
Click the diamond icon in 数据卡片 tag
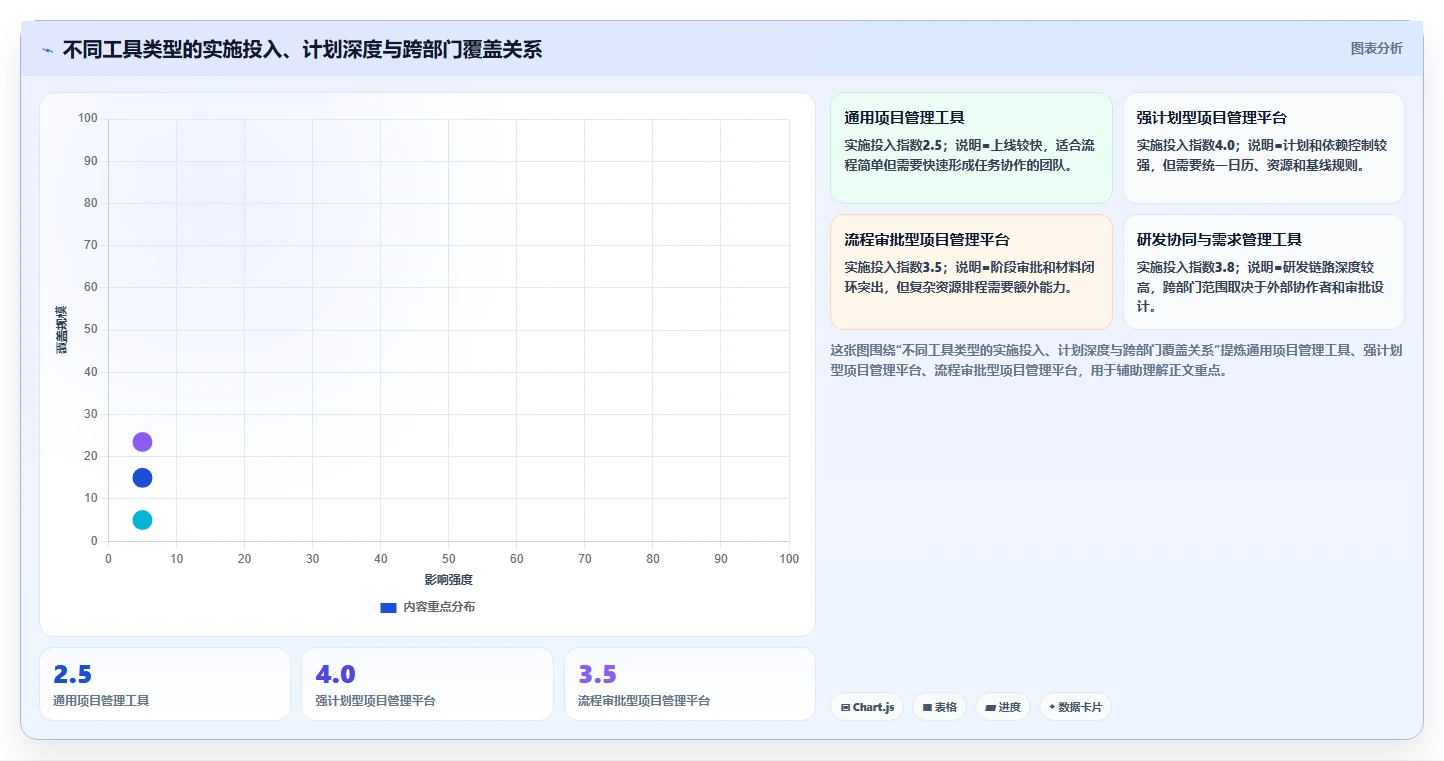point(1052,707)
